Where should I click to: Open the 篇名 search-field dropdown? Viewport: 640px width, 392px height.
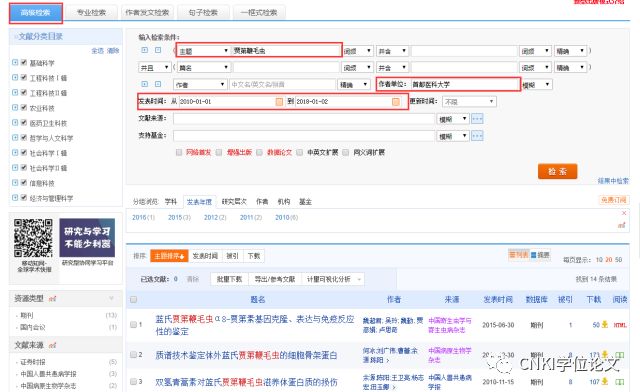pyautogui.click(x=203, y=67)
